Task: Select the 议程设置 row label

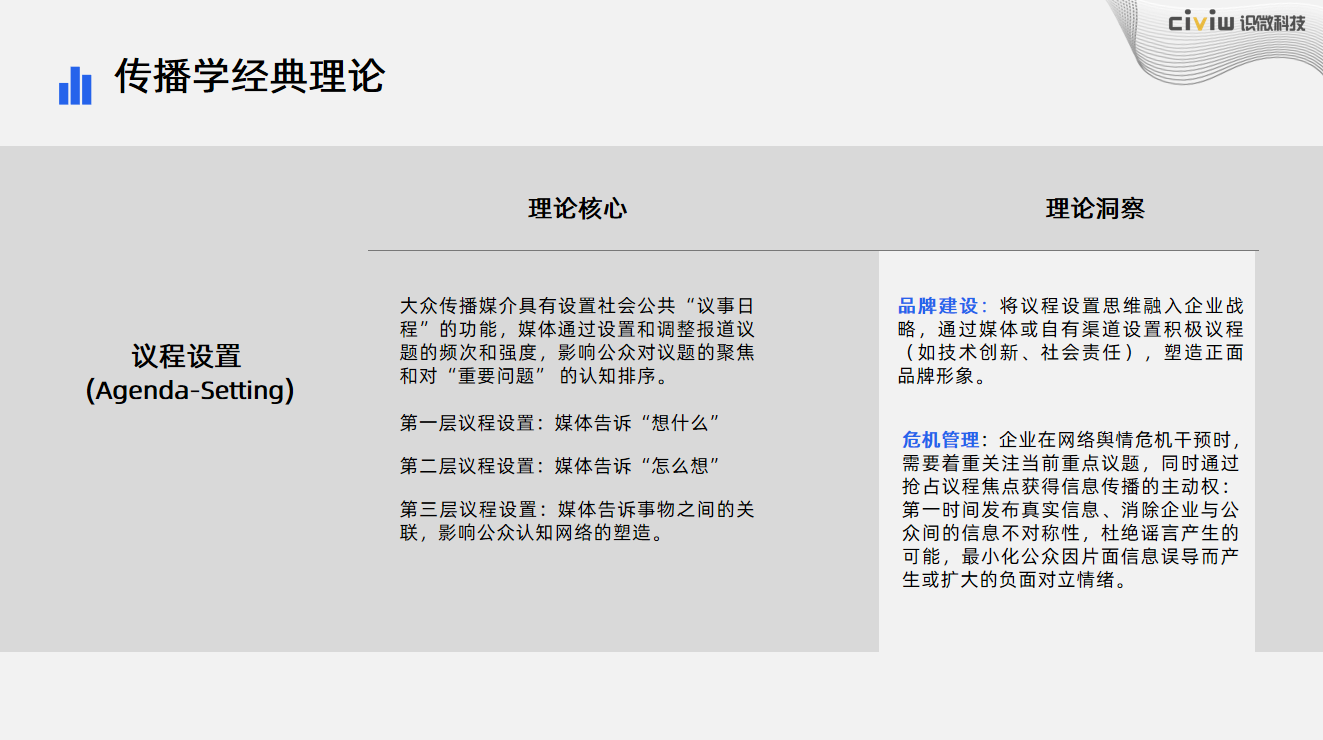Action: tap(187, 356)
